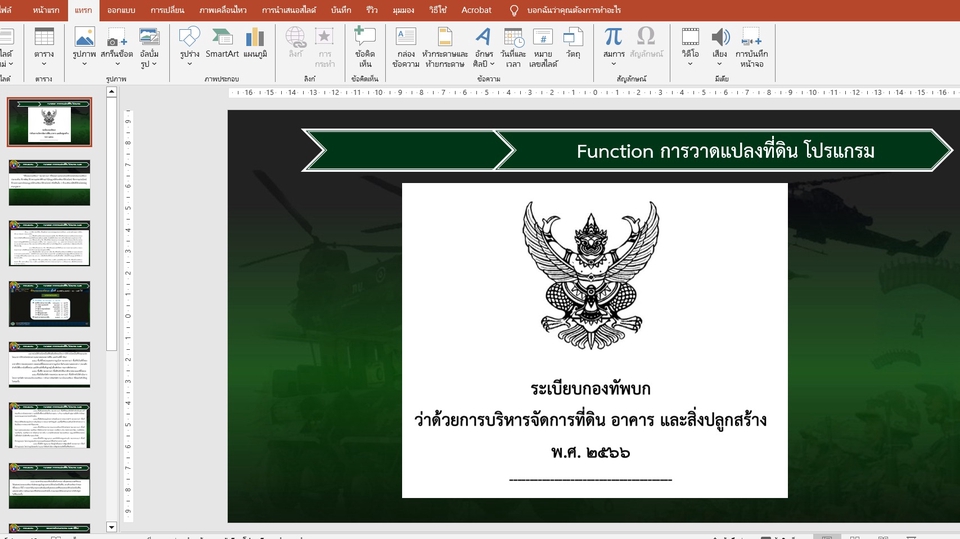Click the text 'ระเบียบกองทัพบก' on slide

tap(590, 388)
